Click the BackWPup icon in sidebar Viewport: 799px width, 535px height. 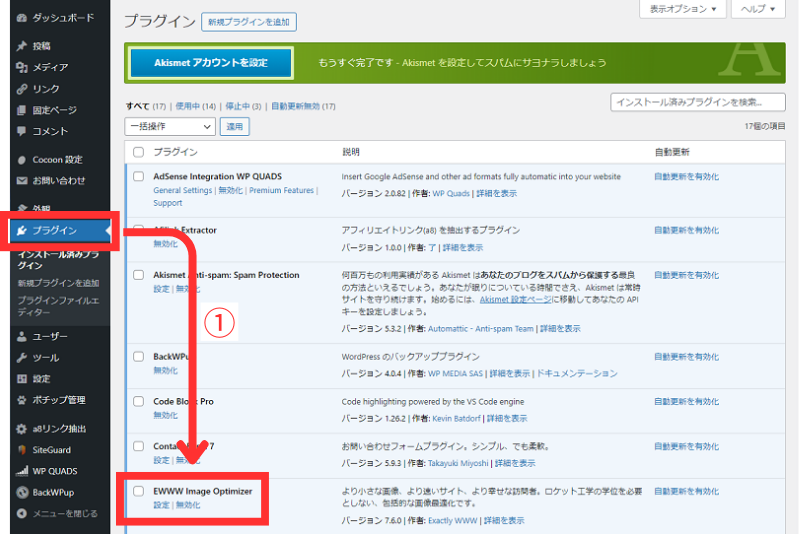21,492
